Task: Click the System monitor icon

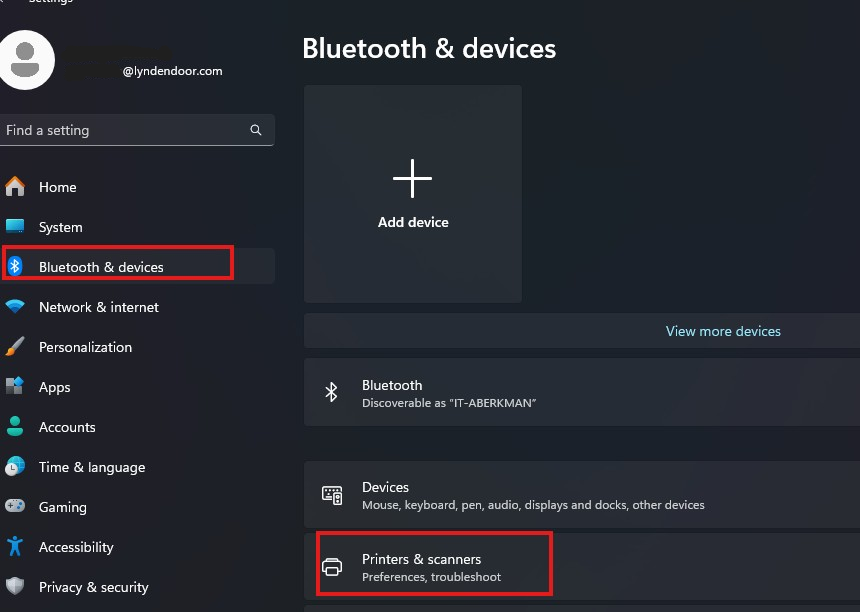Action: [15, 226]
